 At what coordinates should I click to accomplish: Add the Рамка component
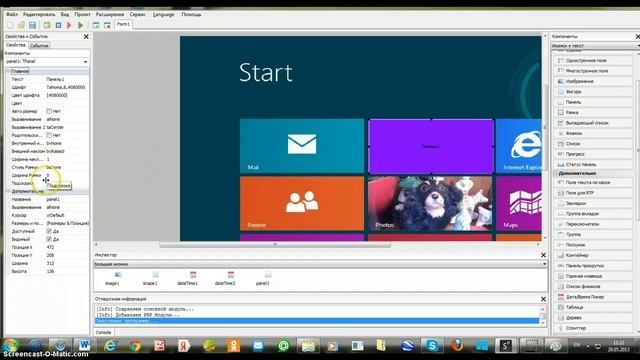[593, 112]
